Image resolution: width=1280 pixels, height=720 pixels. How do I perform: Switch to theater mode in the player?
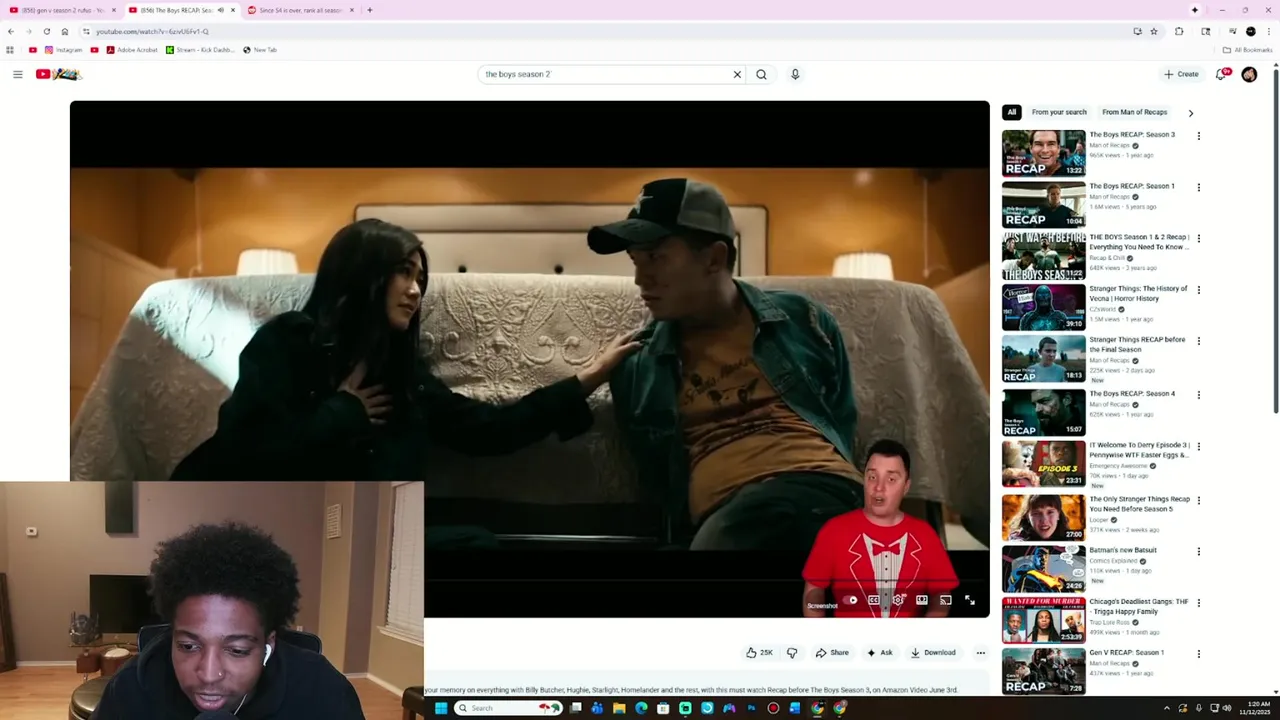tap(922, 600)
